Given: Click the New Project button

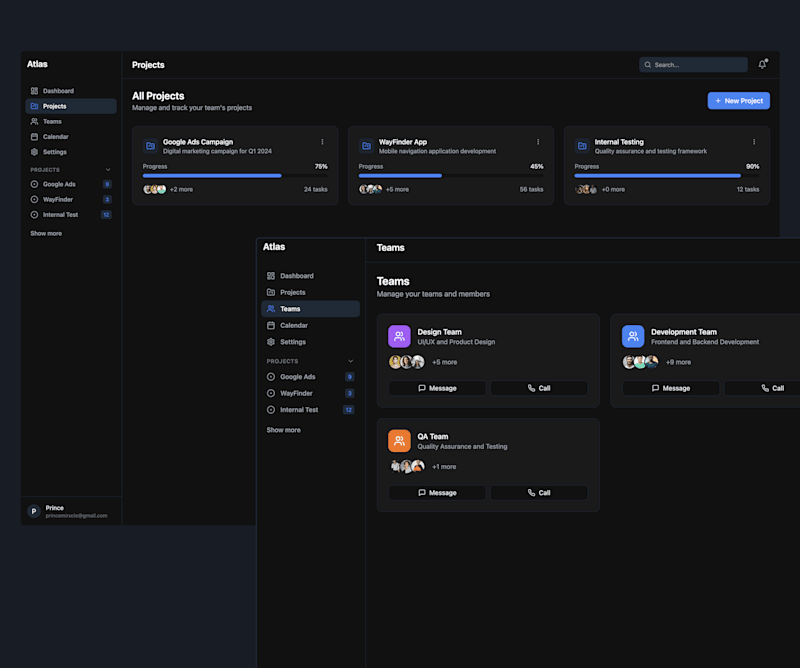Looking at the screenshot, I should pyautogui.click(x=738, y=101).
